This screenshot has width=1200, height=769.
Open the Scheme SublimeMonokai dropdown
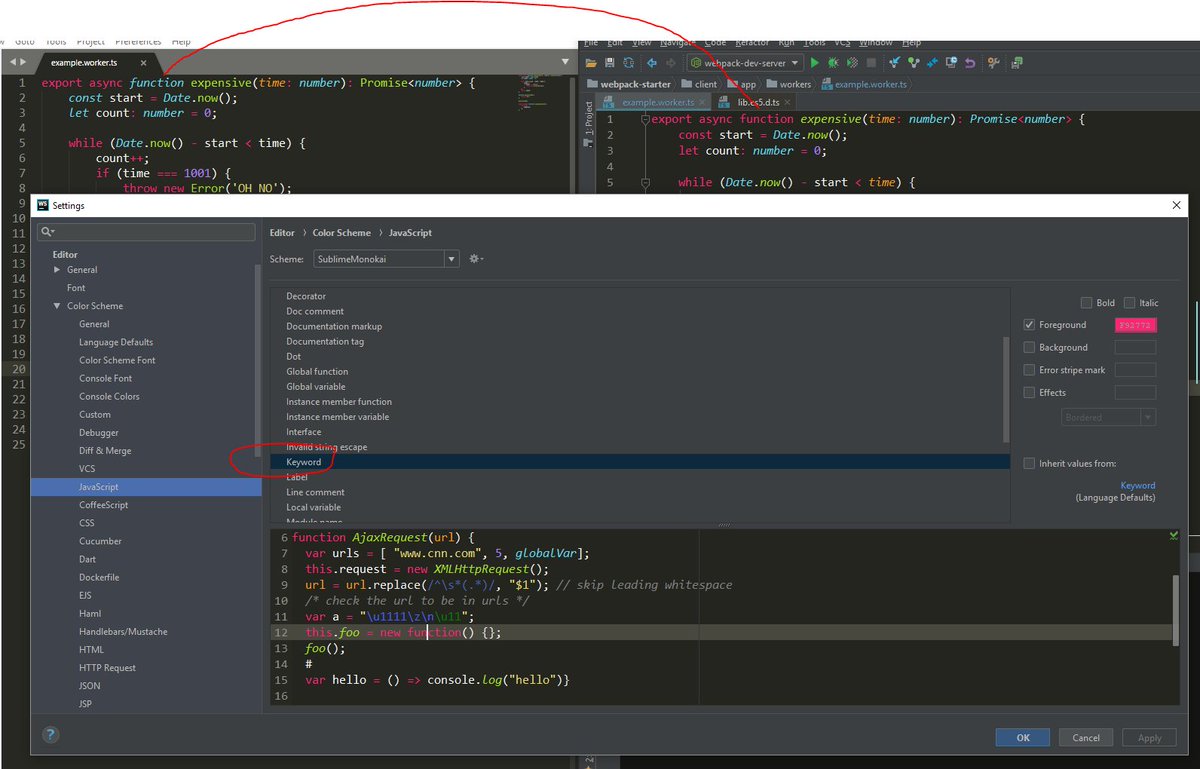385,259
